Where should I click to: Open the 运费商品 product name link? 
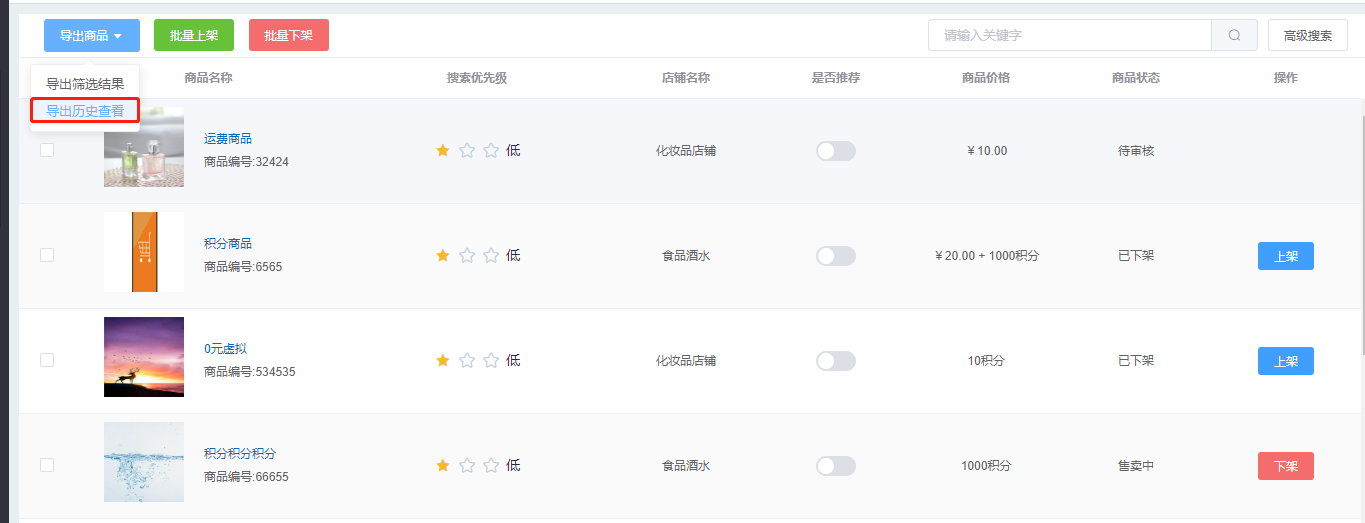[228, 139]
